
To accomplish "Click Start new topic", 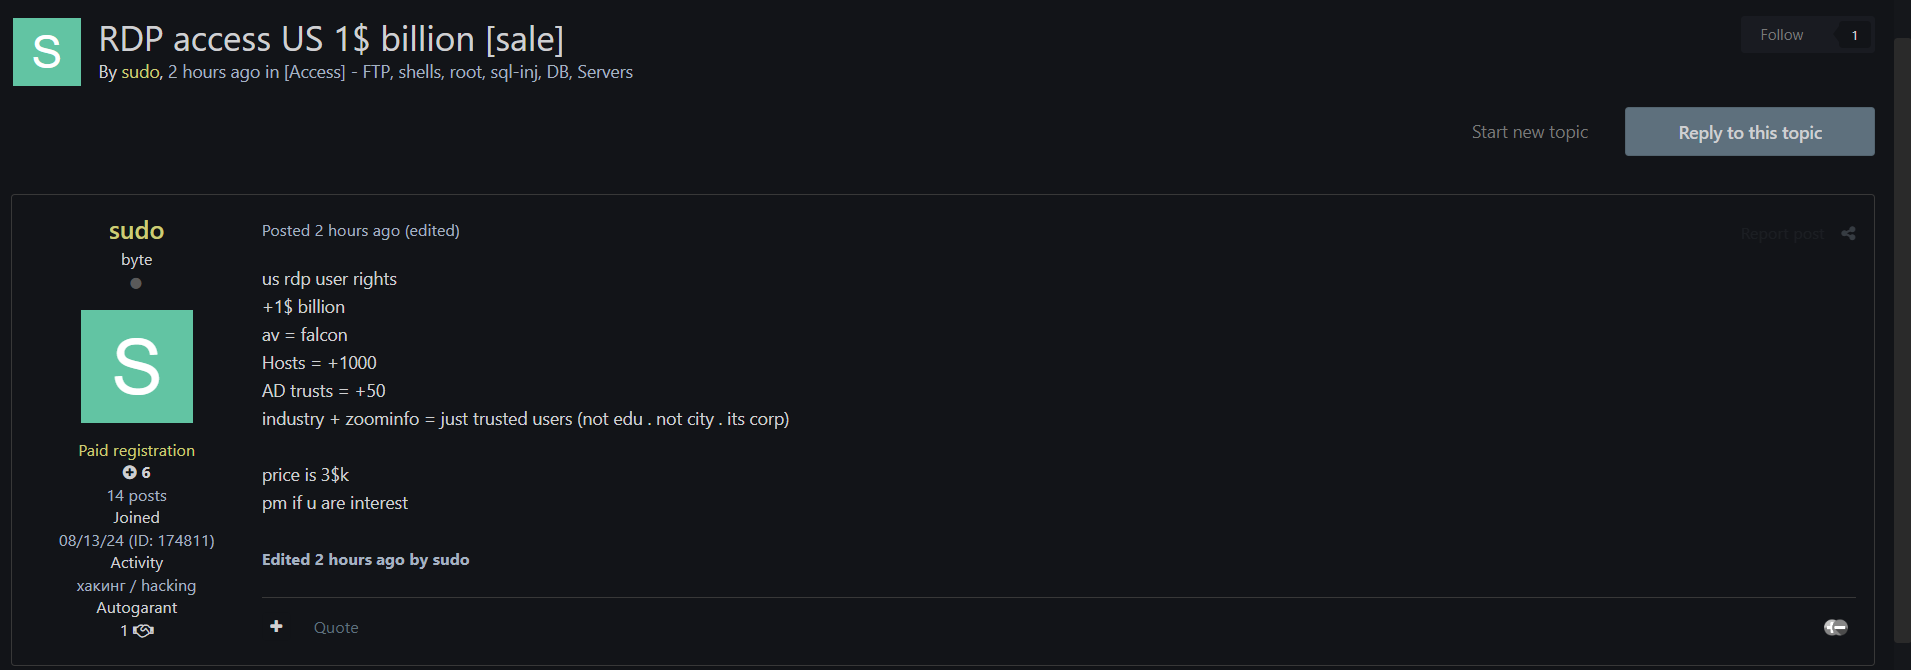I will click(1529, 132).
